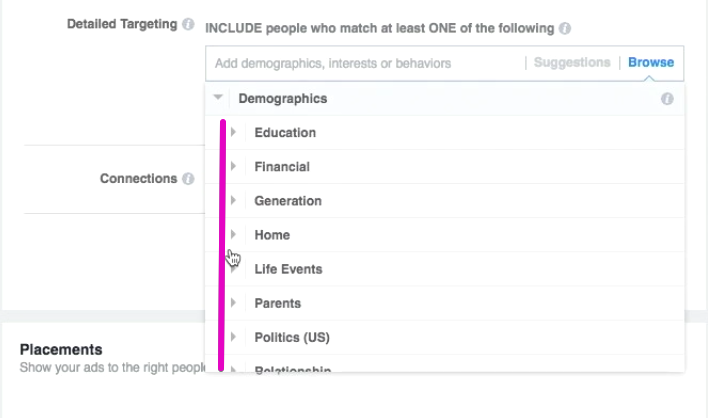Click the Demographics info icon
This screenshot has width=708, height=418.
click(667, 99)
